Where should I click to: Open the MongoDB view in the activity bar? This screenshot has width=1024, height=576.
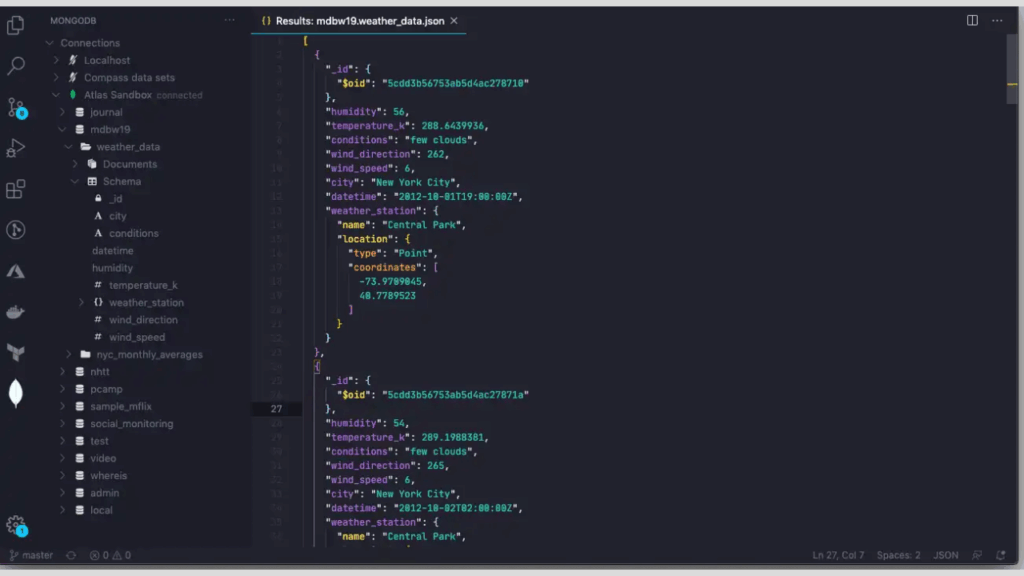(x=14, y=394)
